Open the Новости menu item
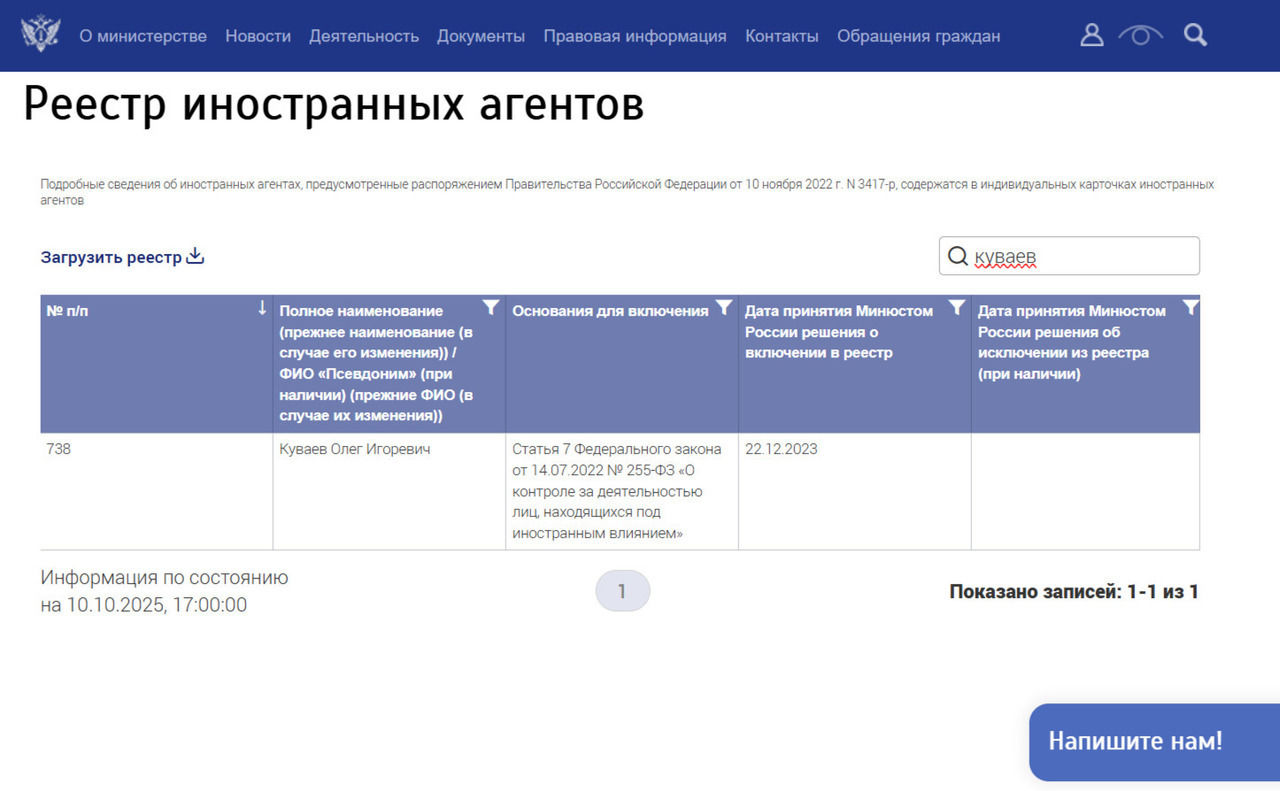Screen dimensions: 1280x791 (258, 36)
